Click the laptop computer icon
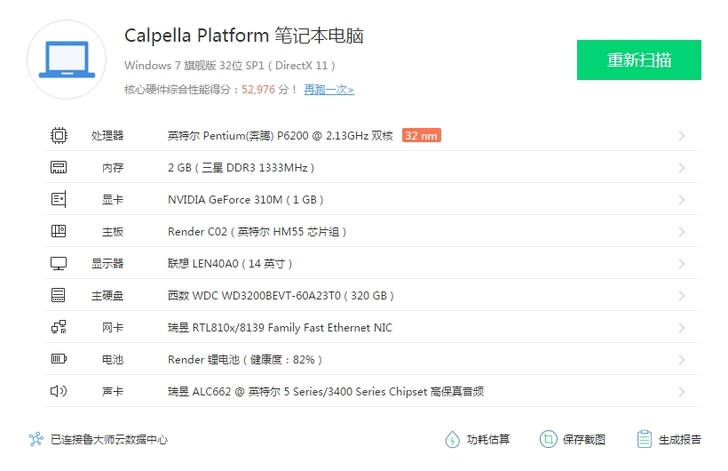This screenshot has width=728, height=471. coord(67,59)
